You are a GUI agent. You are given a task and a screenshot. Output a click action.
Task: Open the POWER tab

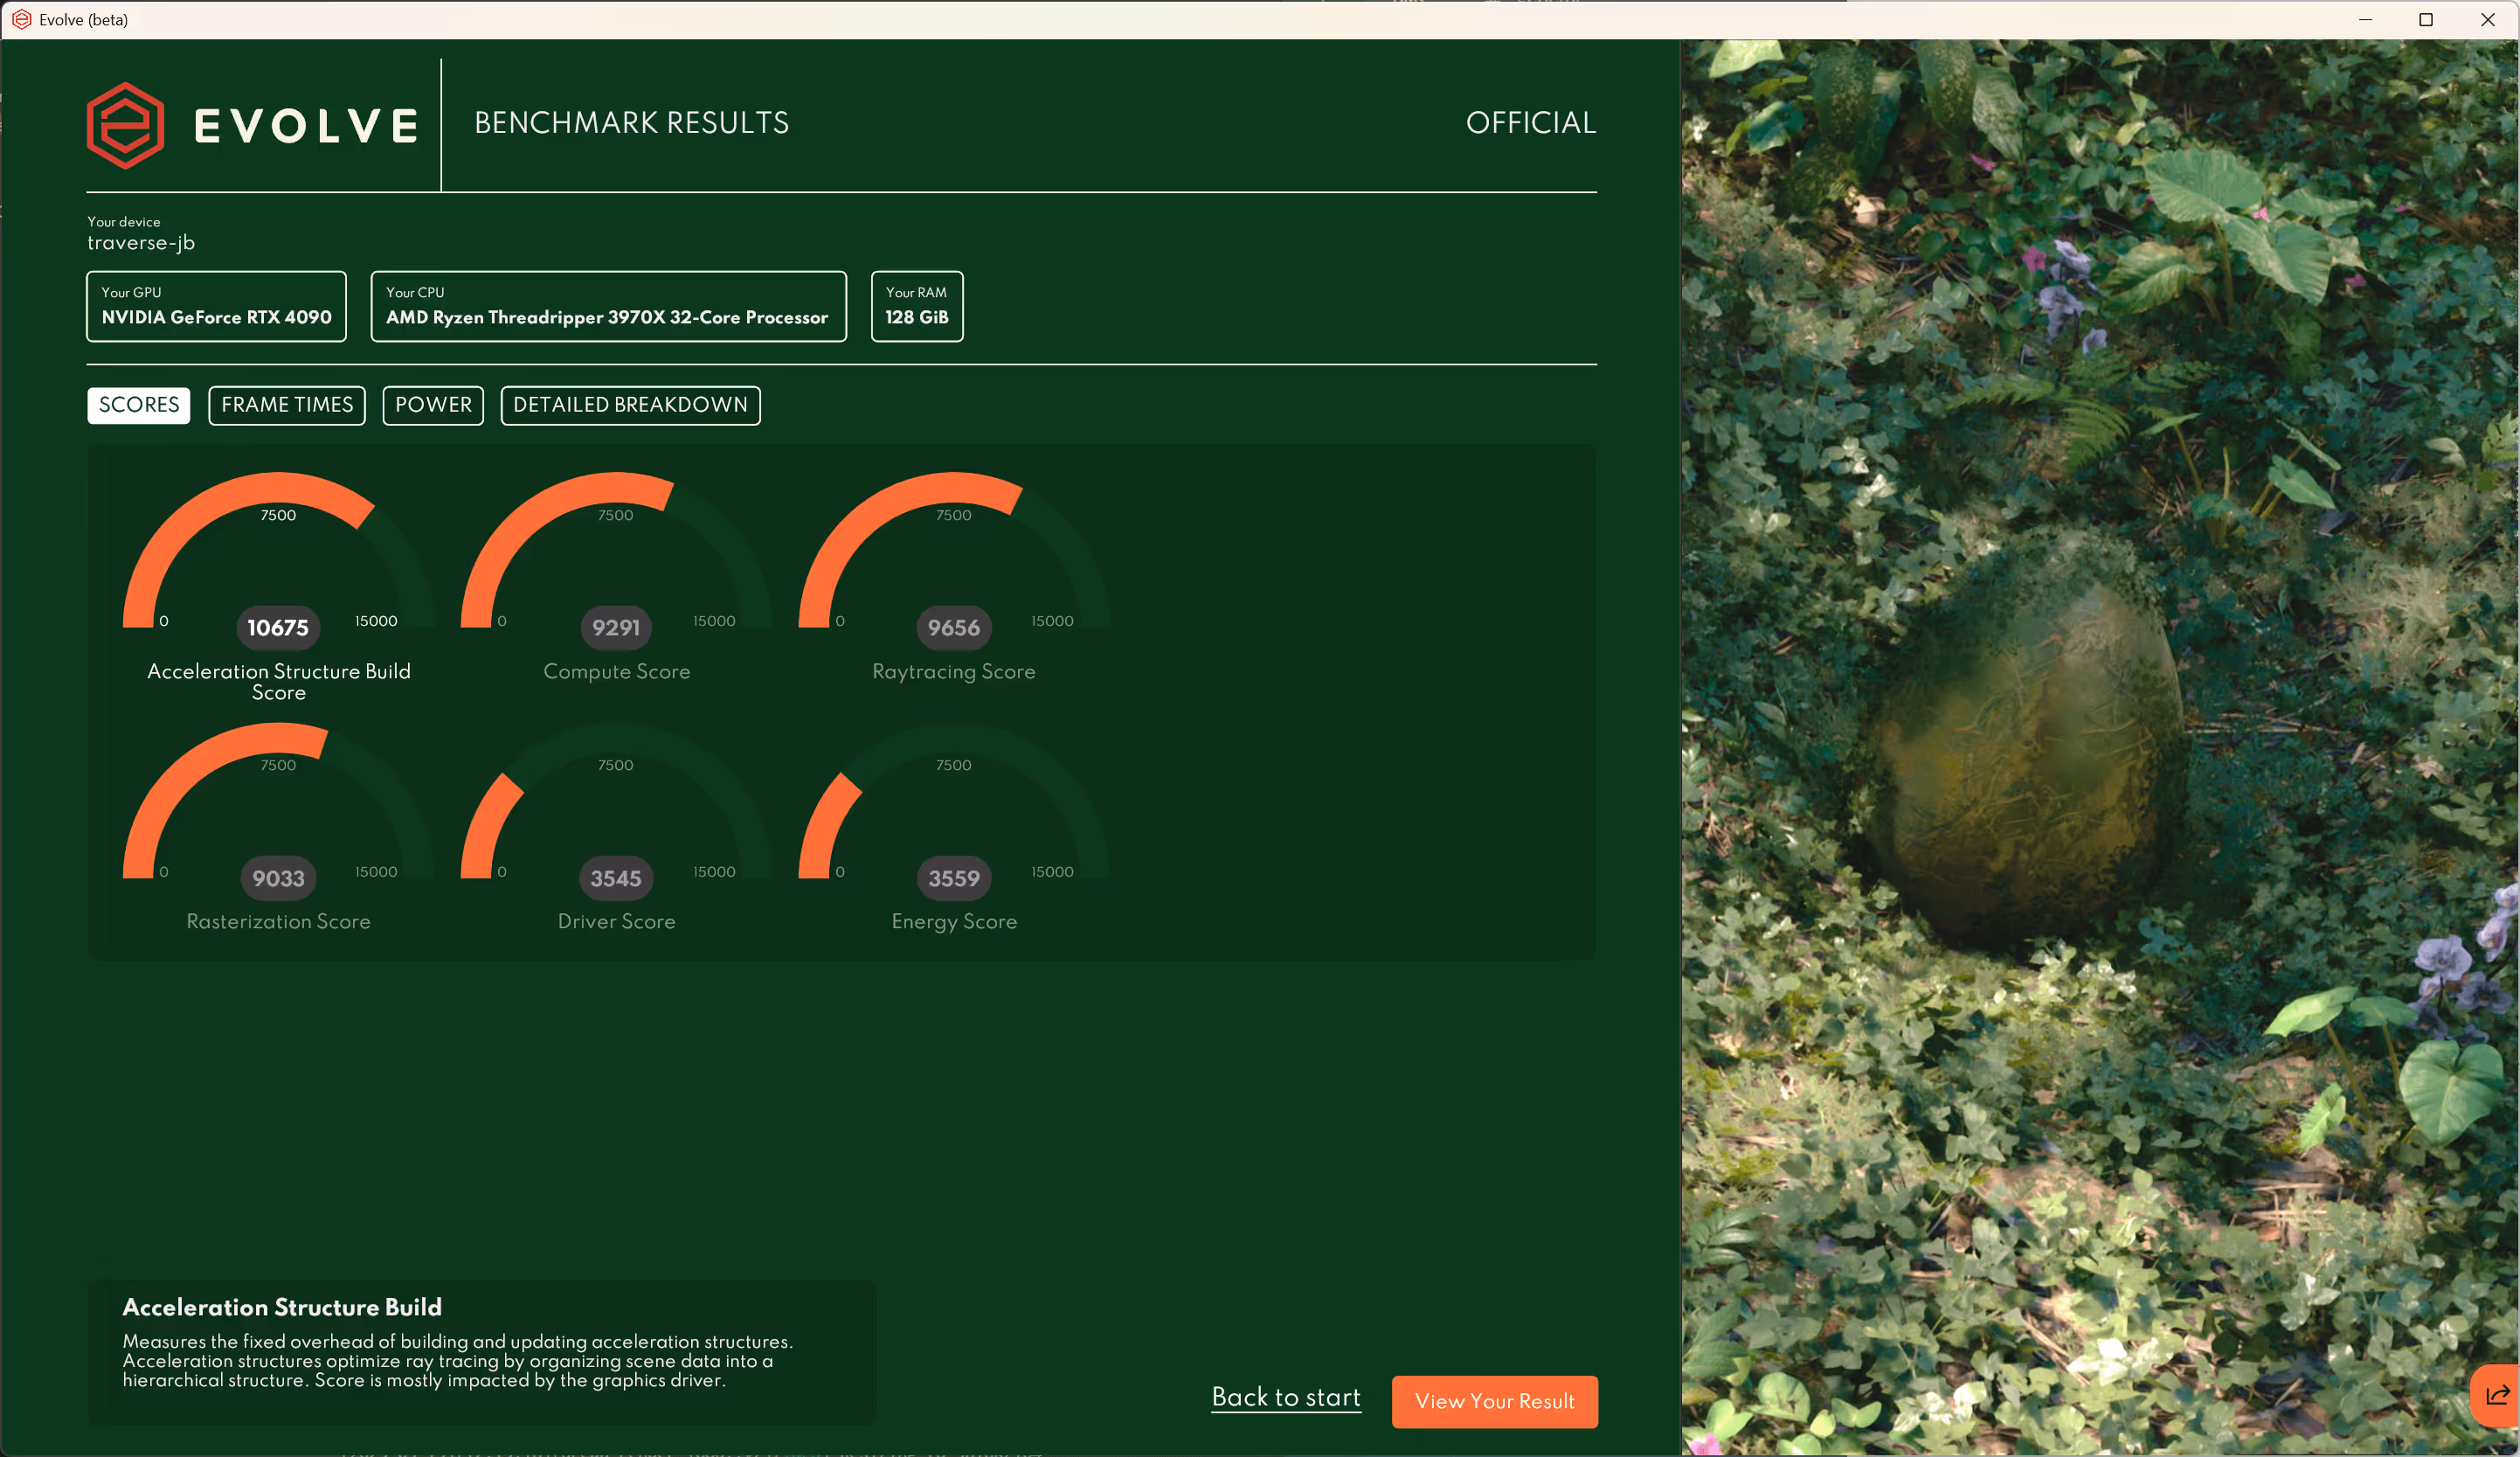pos(433,405)
